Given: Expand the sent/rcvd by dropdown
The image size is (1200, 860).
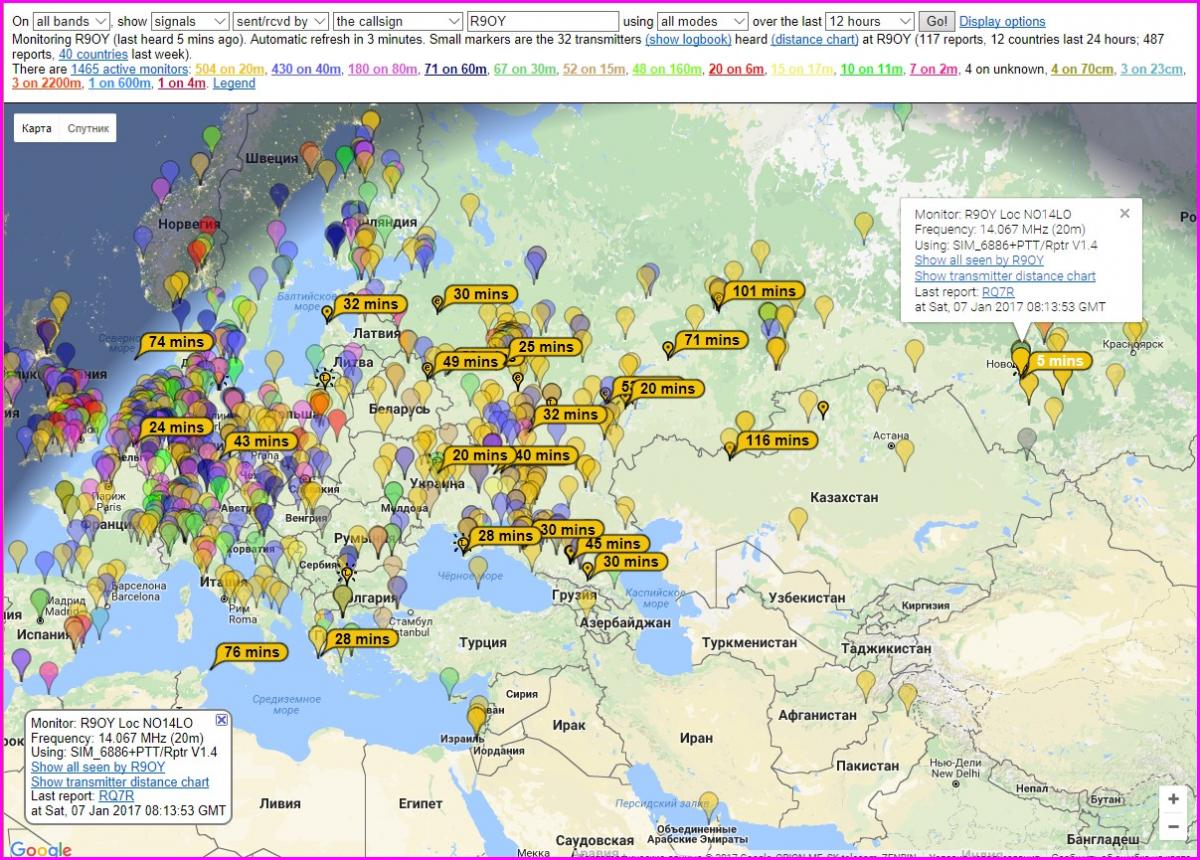Looking at the screenshot, I should [280, 21].
